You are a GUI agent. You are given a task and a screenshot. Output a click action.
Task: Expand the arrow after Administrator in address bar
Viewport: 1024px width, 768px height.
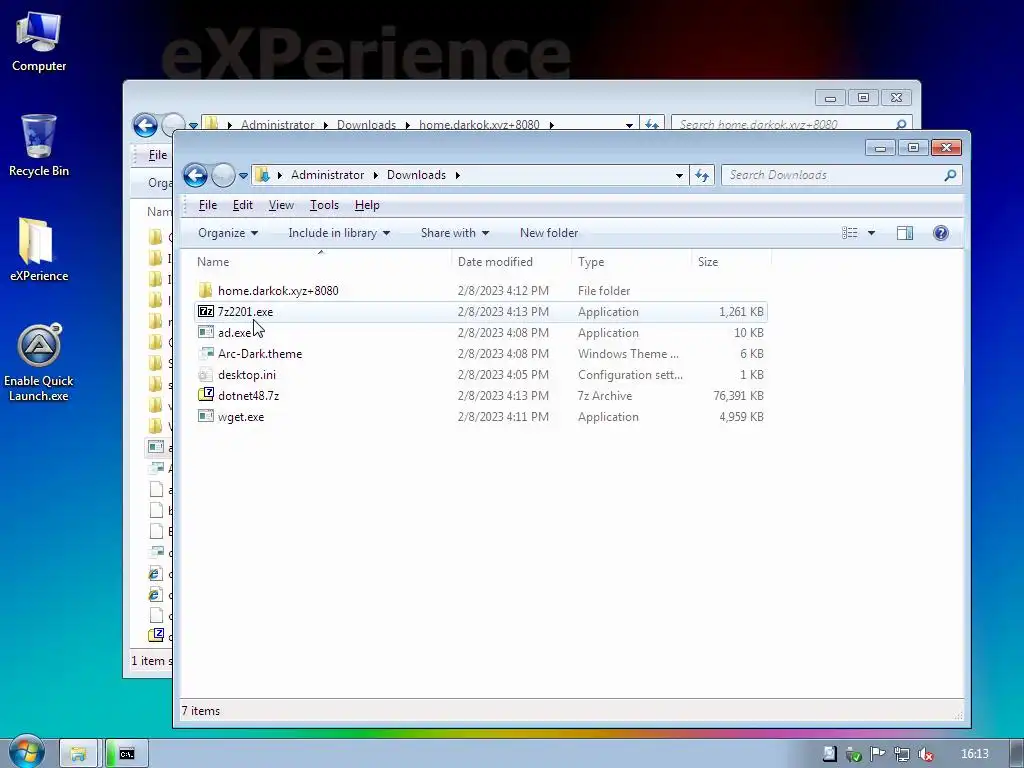[x=376, y=175]
